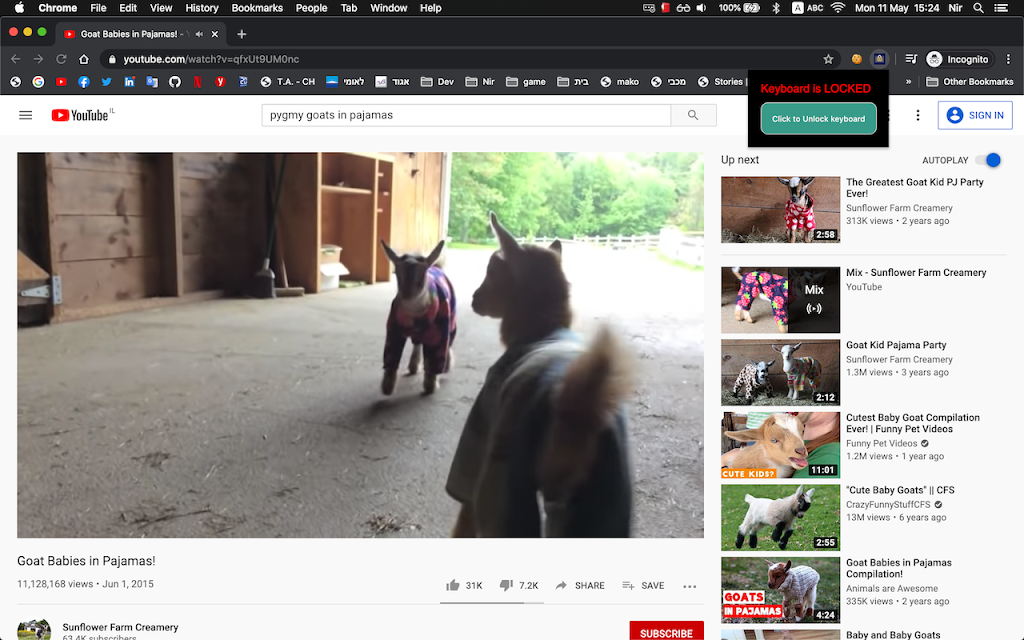Open the People menu
Screen dimensions: 1024x640
312,8
